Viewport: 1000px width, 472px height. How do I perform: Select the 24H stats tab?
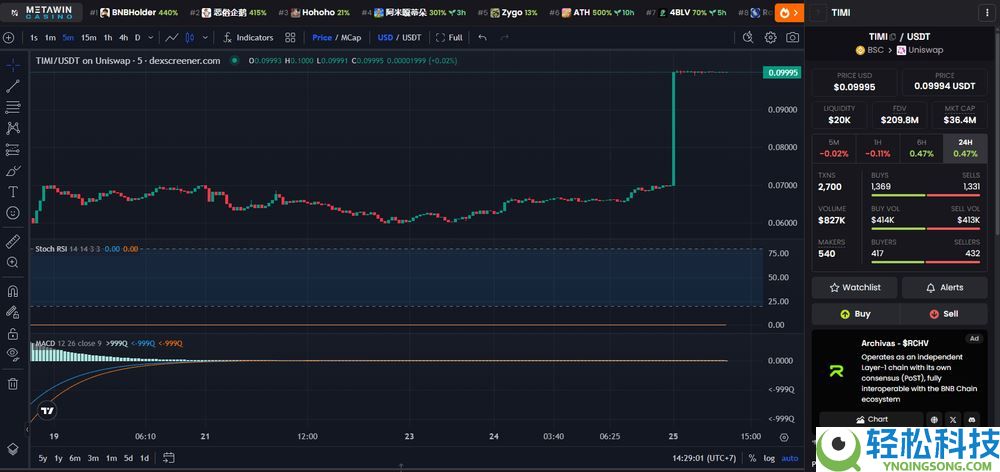965,148
